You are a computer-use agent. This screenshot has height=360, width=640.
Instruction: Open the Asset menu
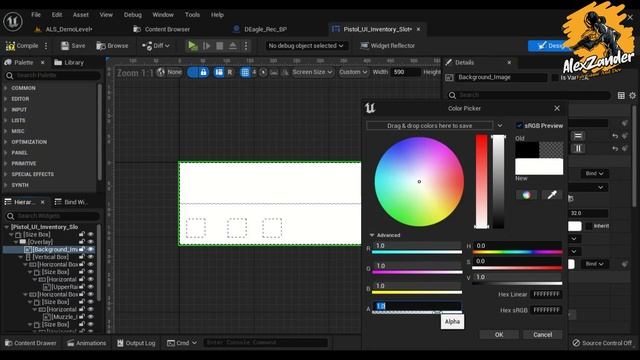click(80, 15)
